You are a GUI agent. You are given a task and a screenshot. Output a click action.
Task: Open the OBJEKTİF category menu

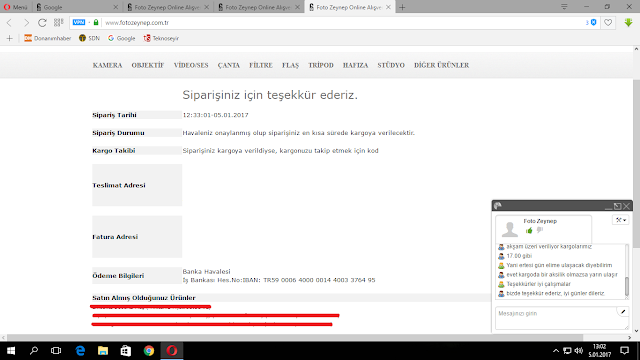pos(148,65)
